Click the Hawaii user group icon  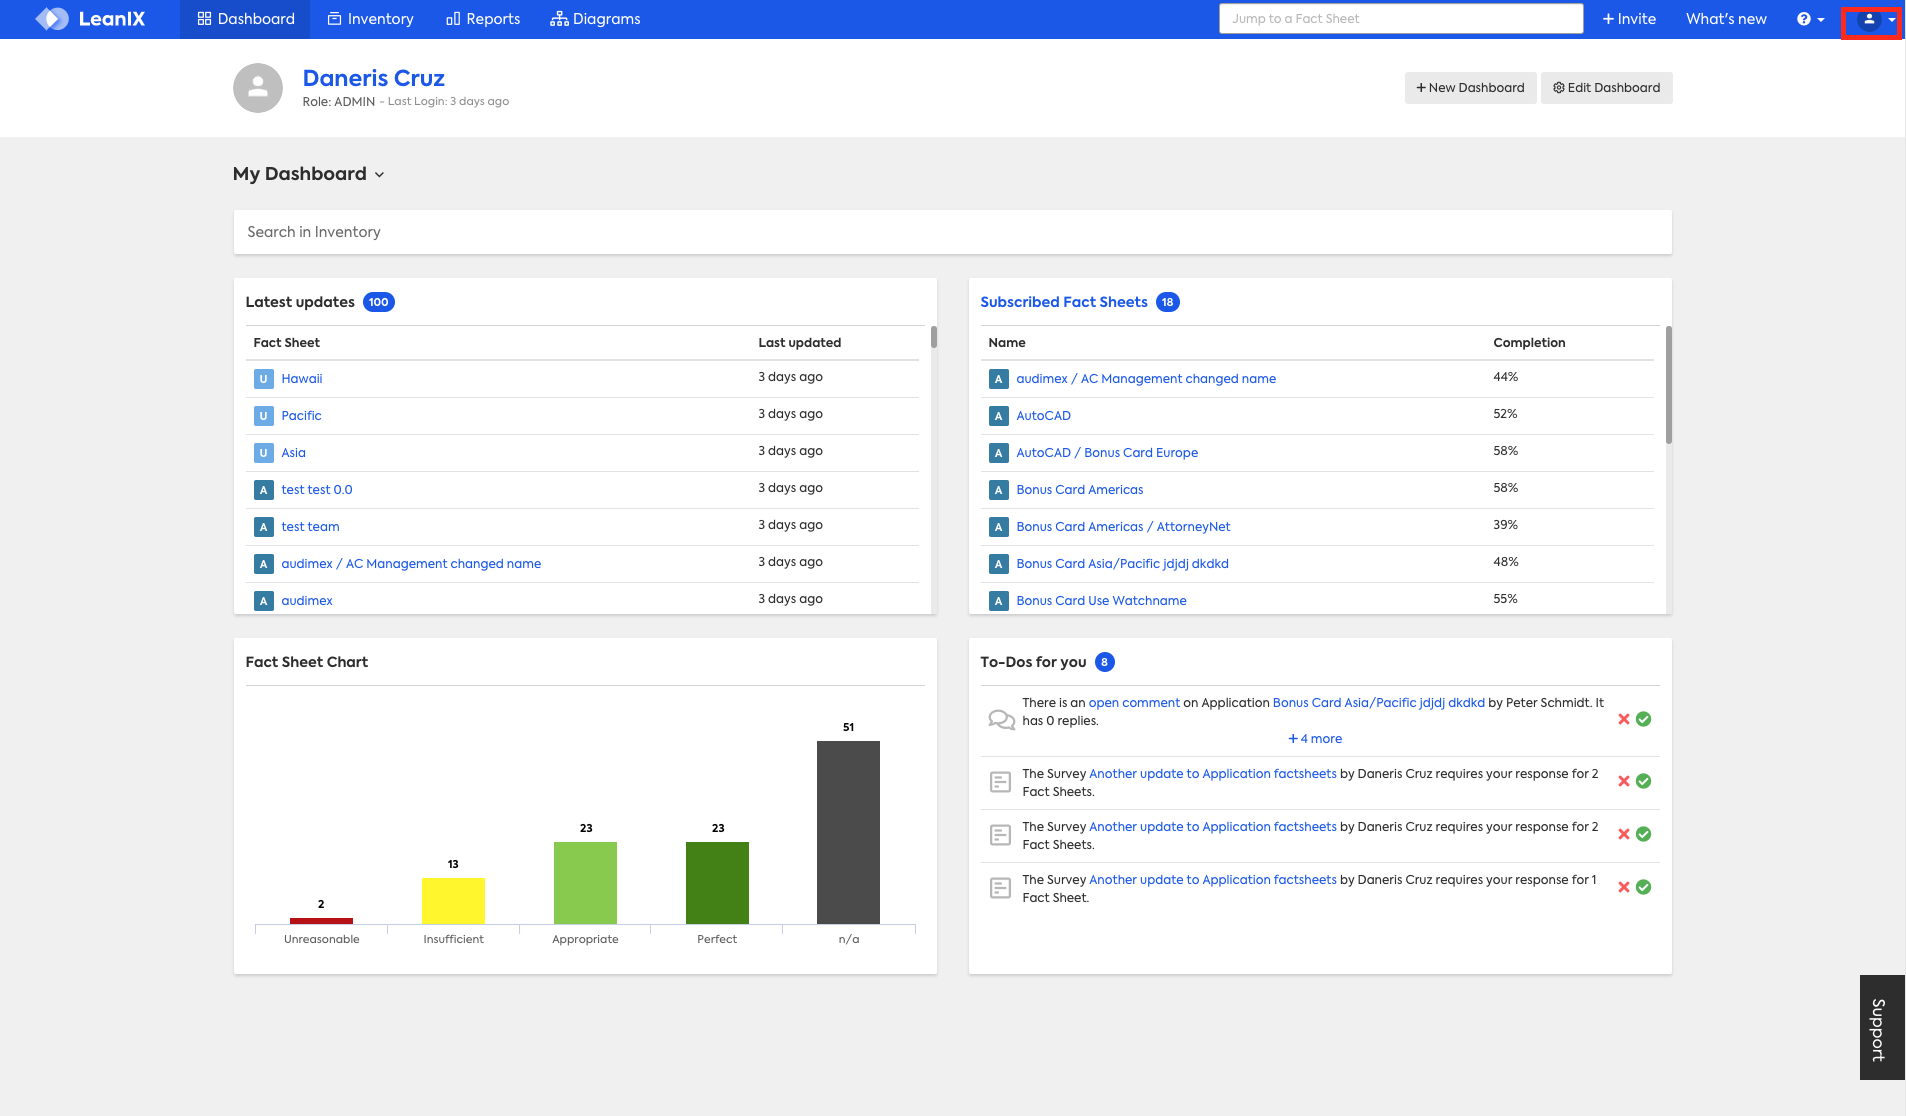coord(263,379)
